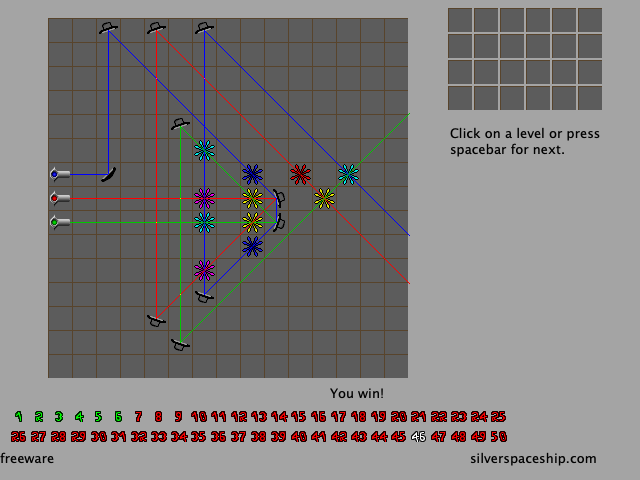Load level 10

click(199, 417)
